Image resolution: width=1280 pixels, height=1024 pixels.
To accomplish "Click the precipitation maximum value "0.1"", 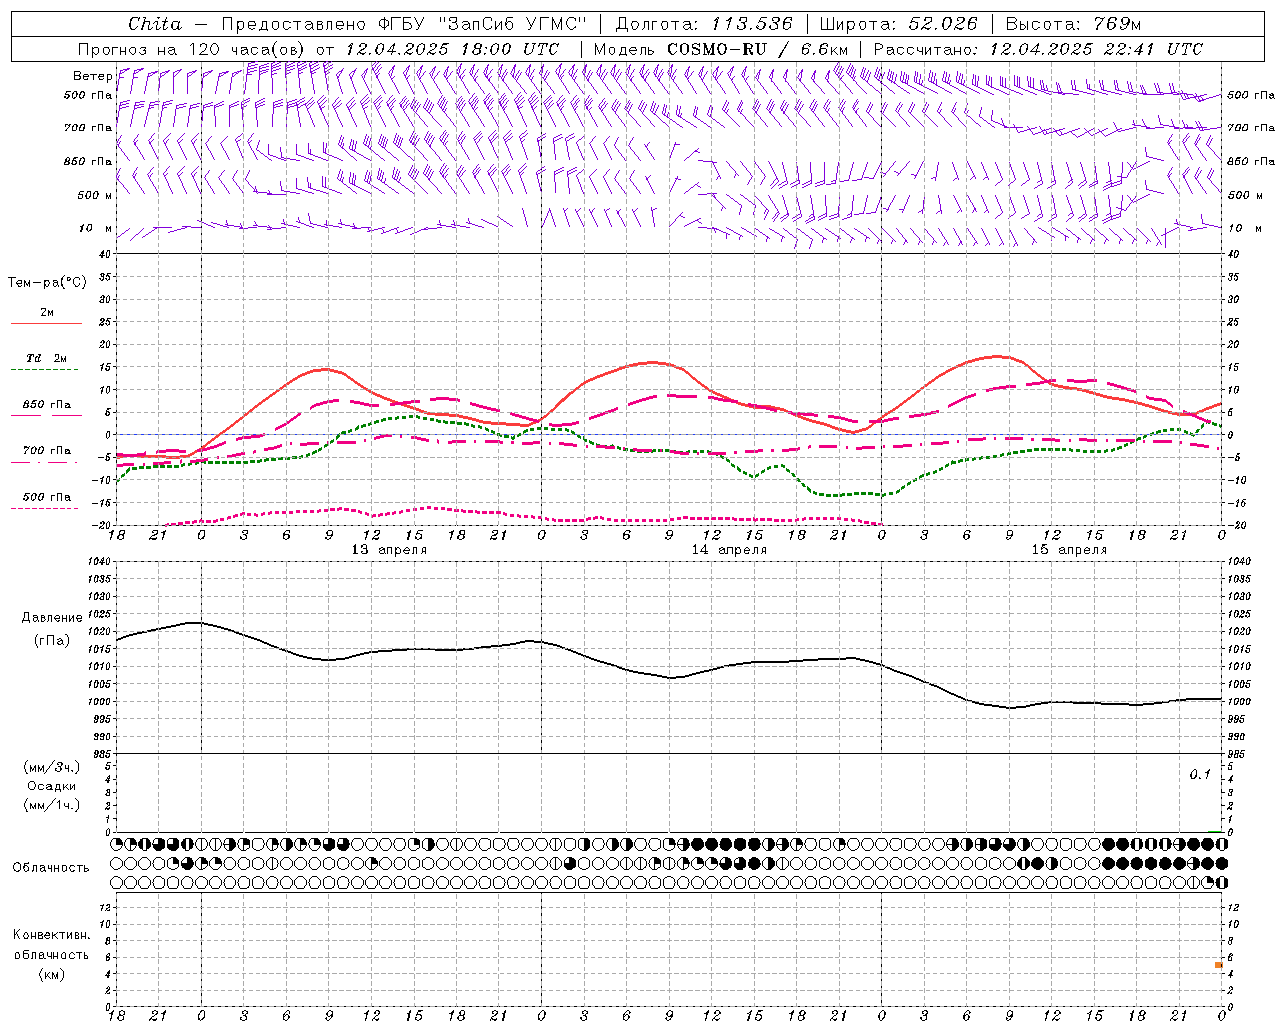I will [x=1200, y=774].
